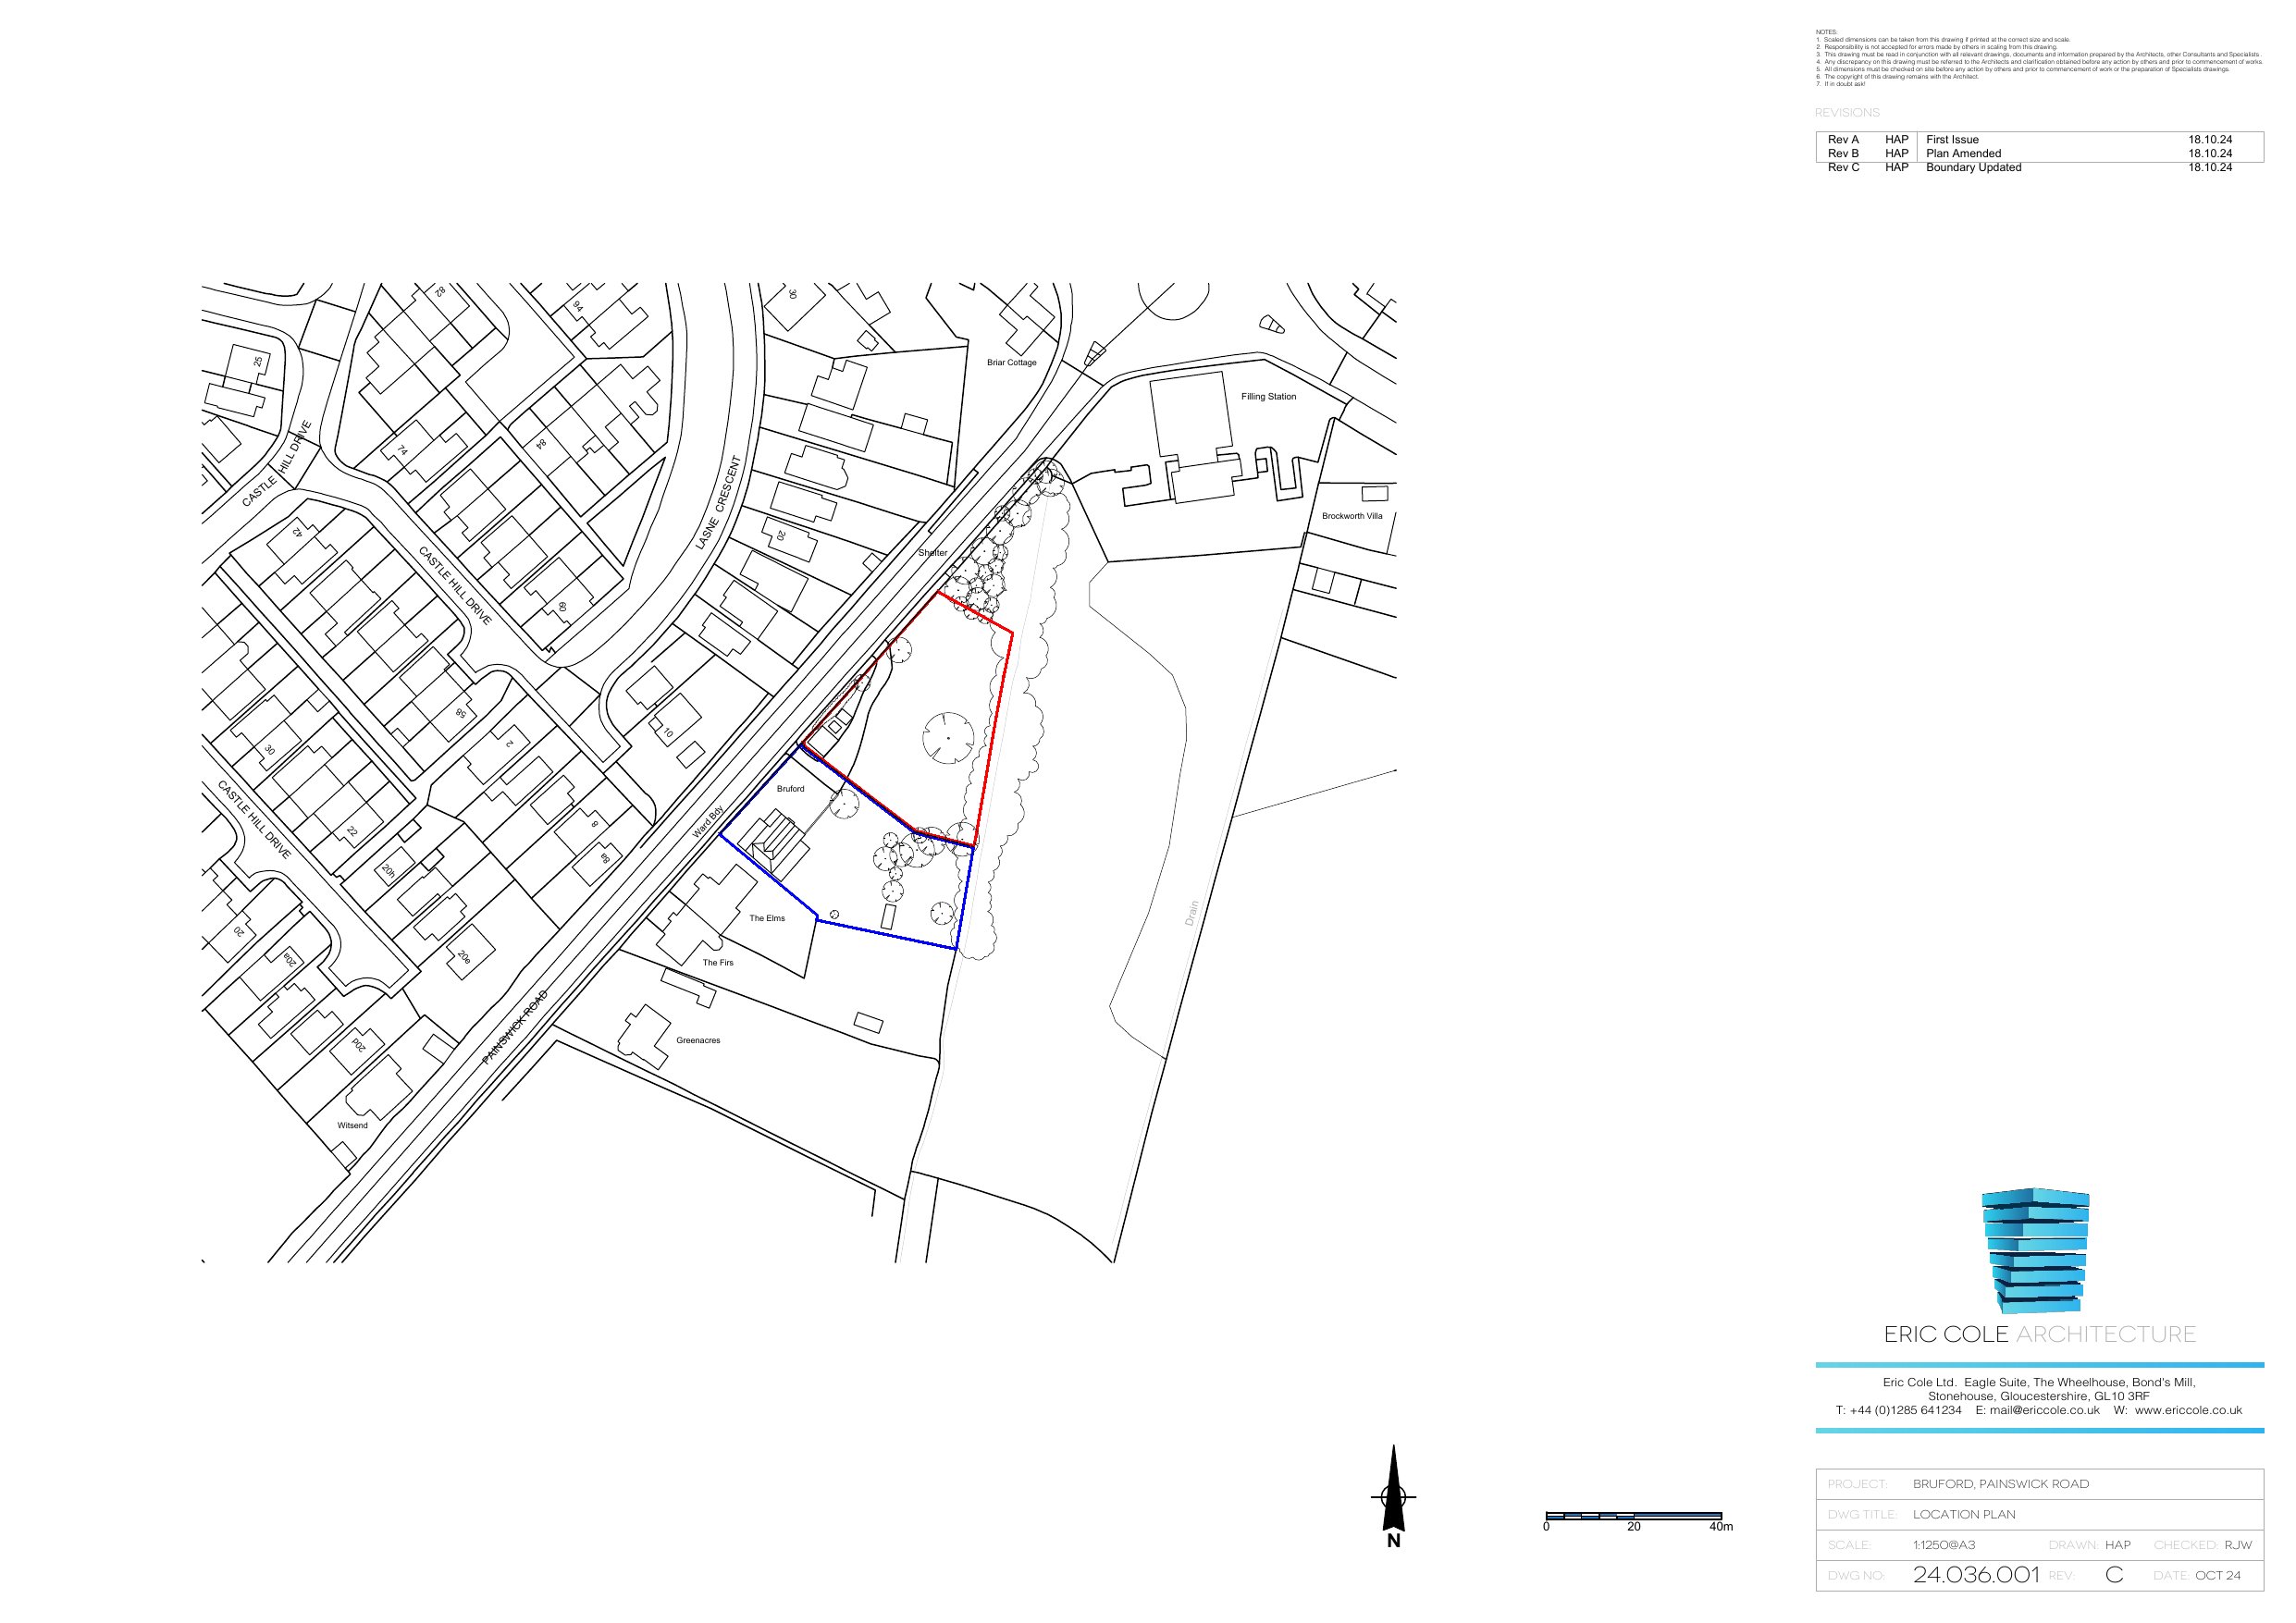
Task: Click the large tree symbol in red site
Action: (x=947, y=739)
